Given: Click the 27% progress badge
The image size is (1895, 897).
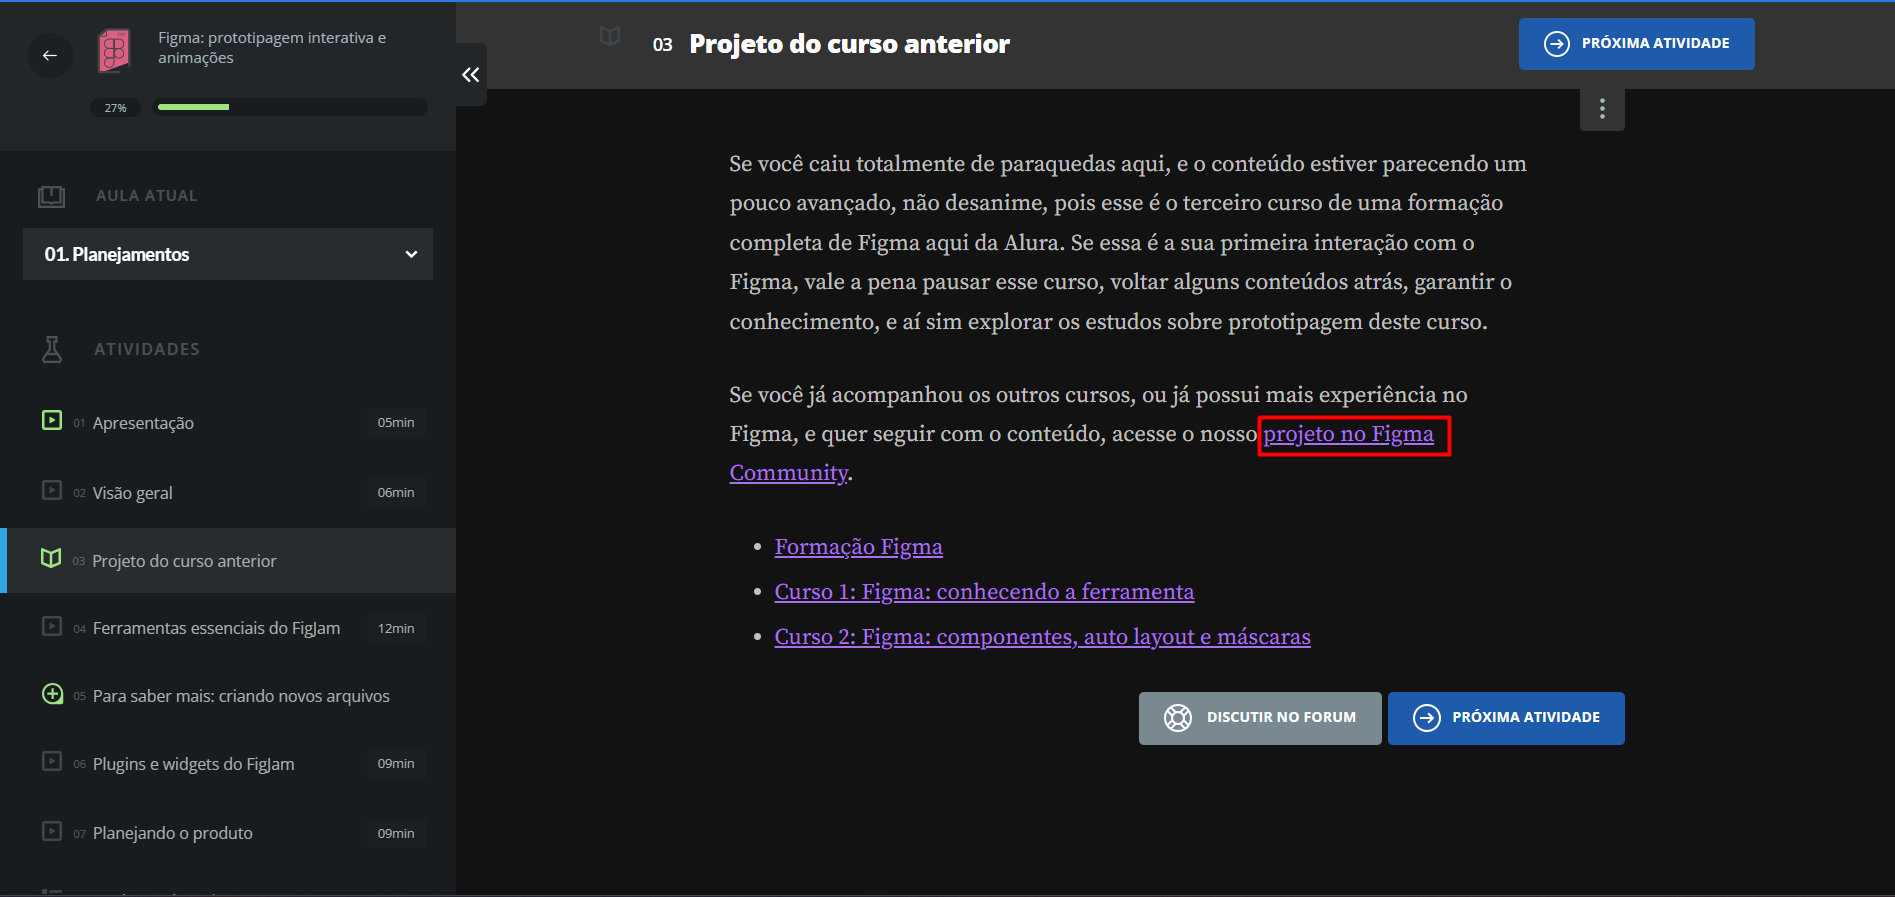Looking at the screenshot, I should coord(116,108).
